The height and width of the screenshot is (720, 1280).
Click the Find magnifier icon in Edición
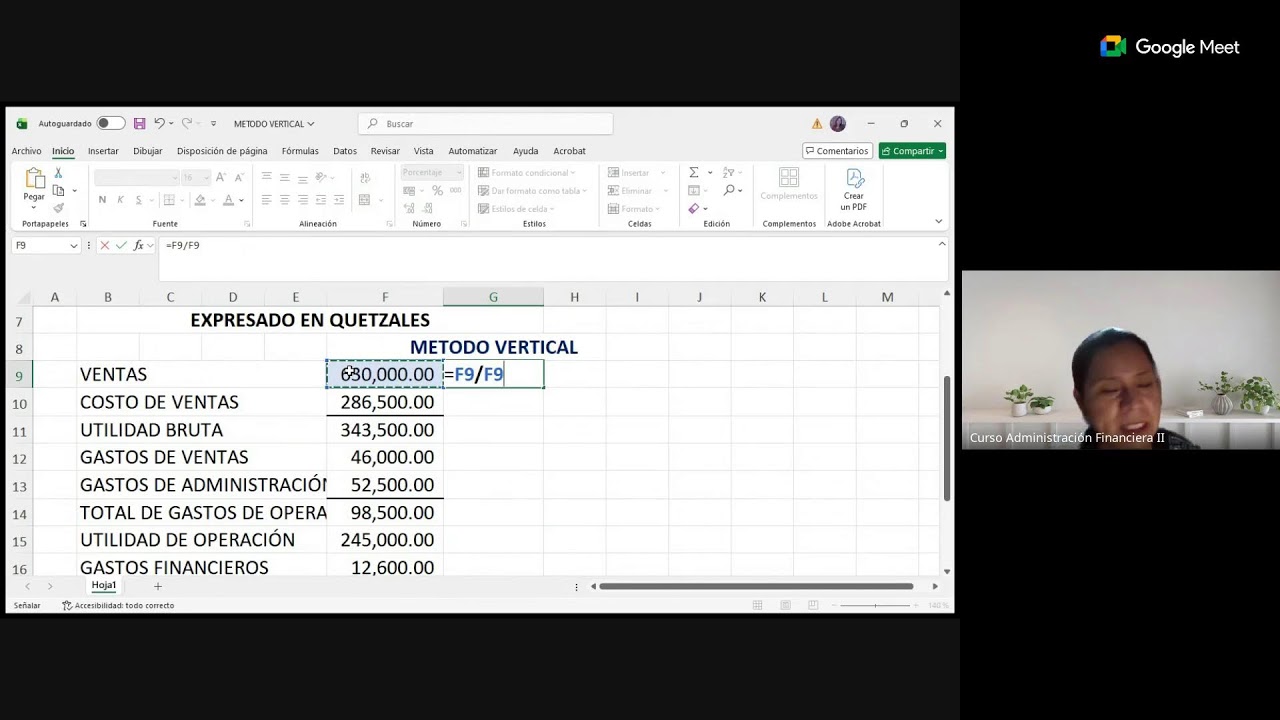729,190
